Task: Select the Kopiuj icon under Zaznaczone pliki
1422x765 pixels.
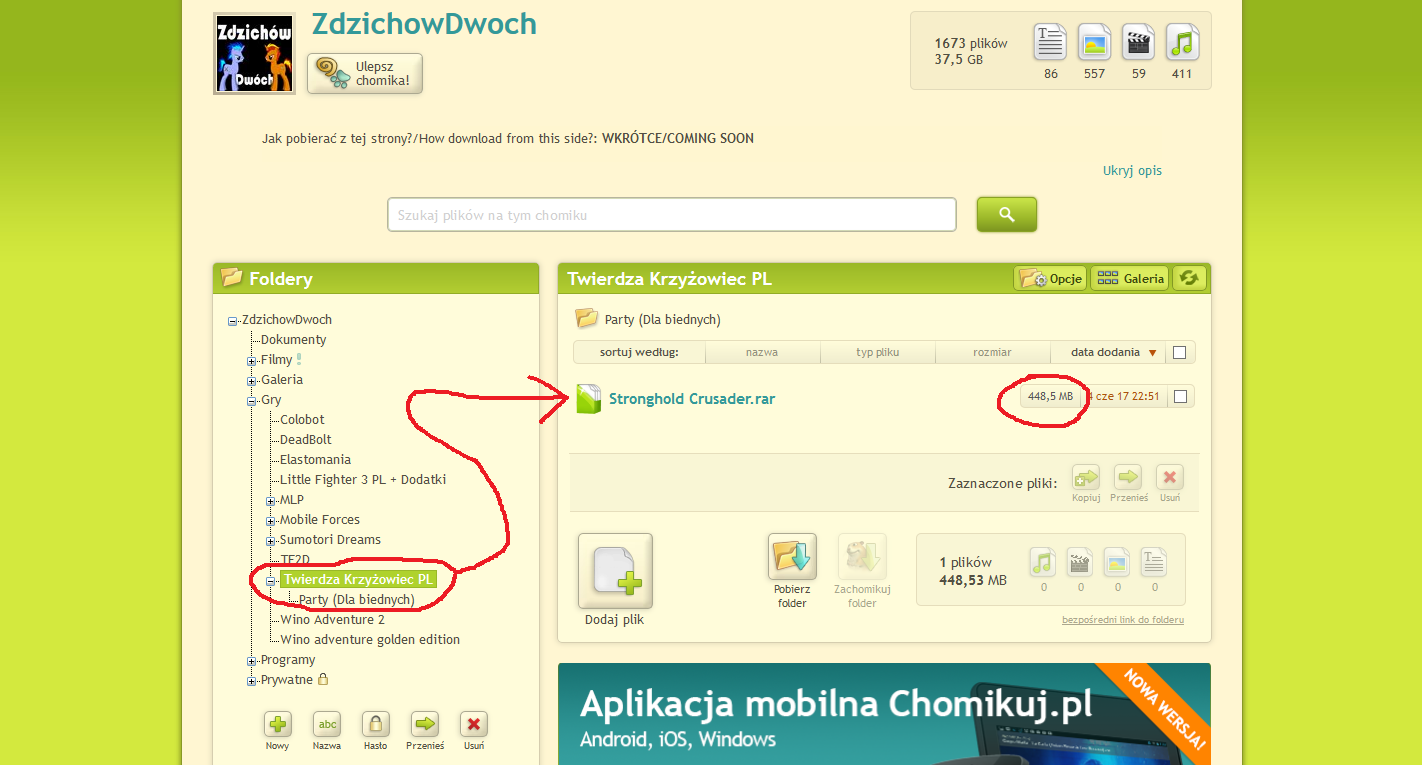Action: pyautogui.click(x=1085, y=478)
